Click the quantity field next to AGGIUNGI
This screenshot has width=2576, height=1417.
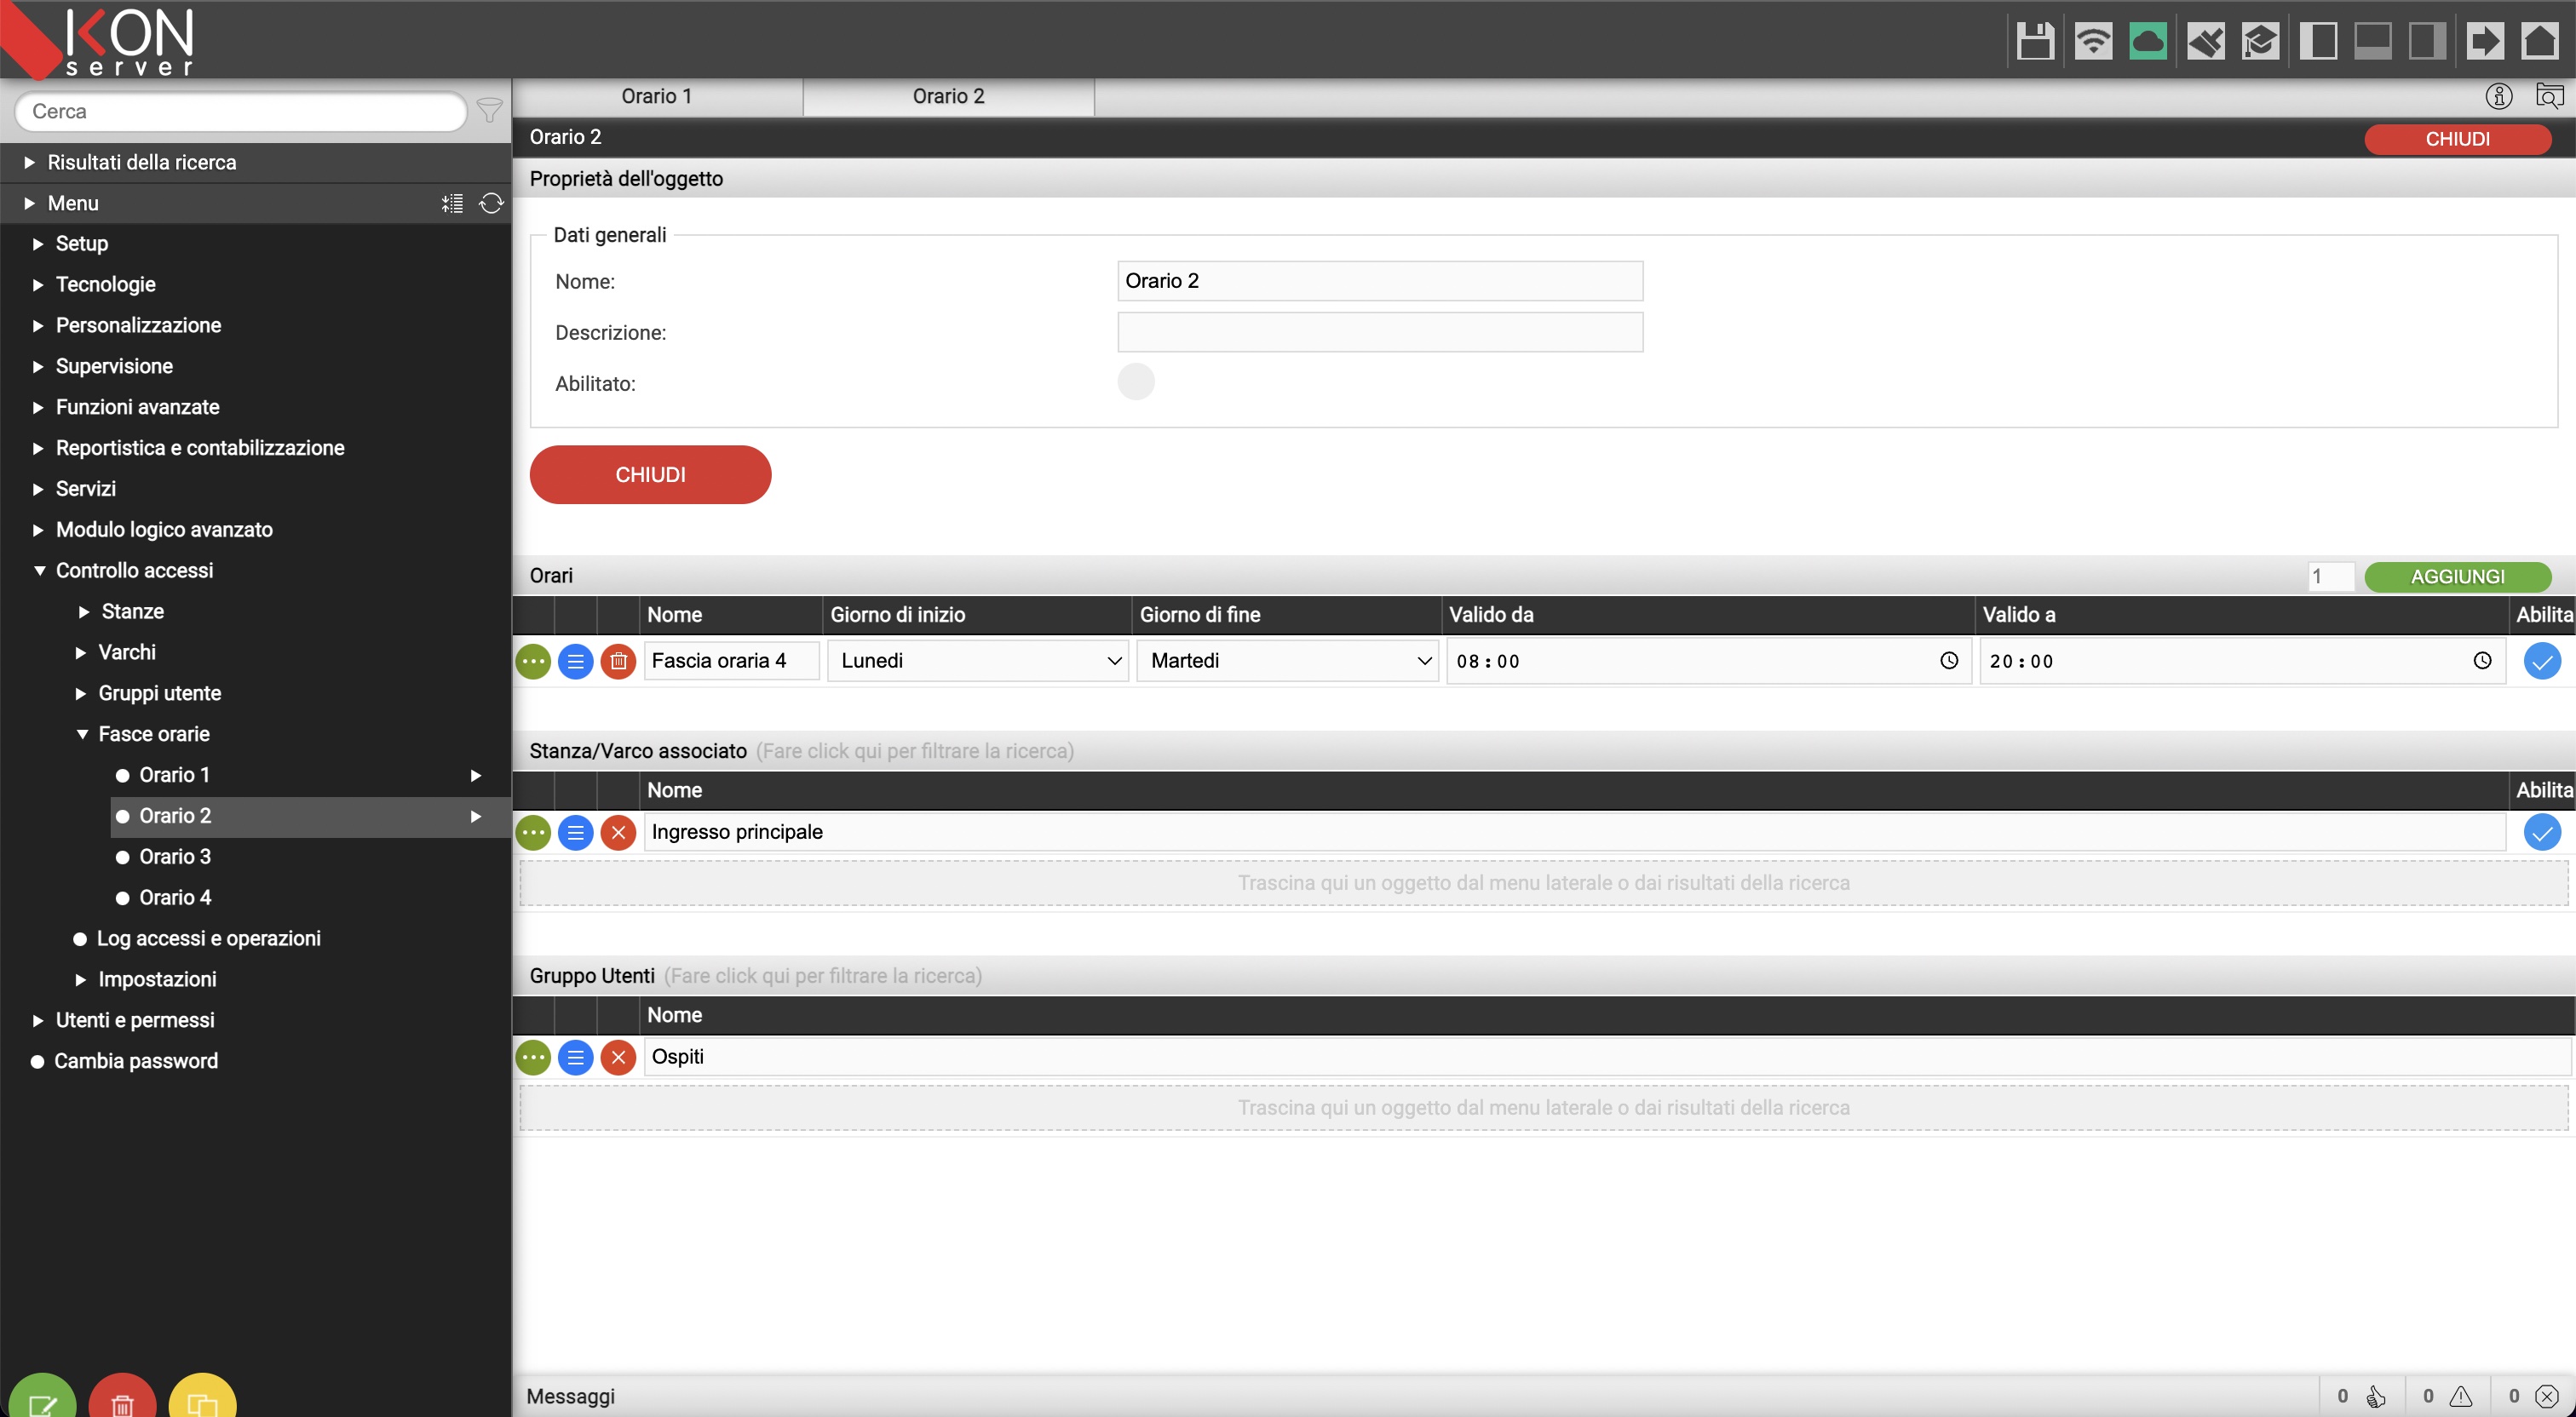[2330, 577]
